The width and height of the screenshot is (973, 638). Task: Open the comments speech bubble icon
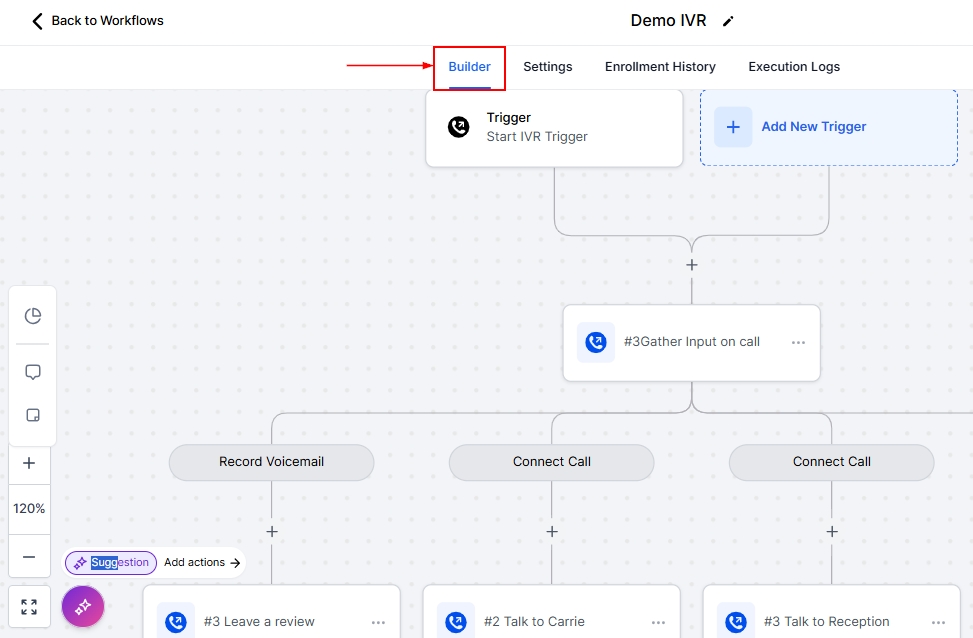(x=33, y=372)
